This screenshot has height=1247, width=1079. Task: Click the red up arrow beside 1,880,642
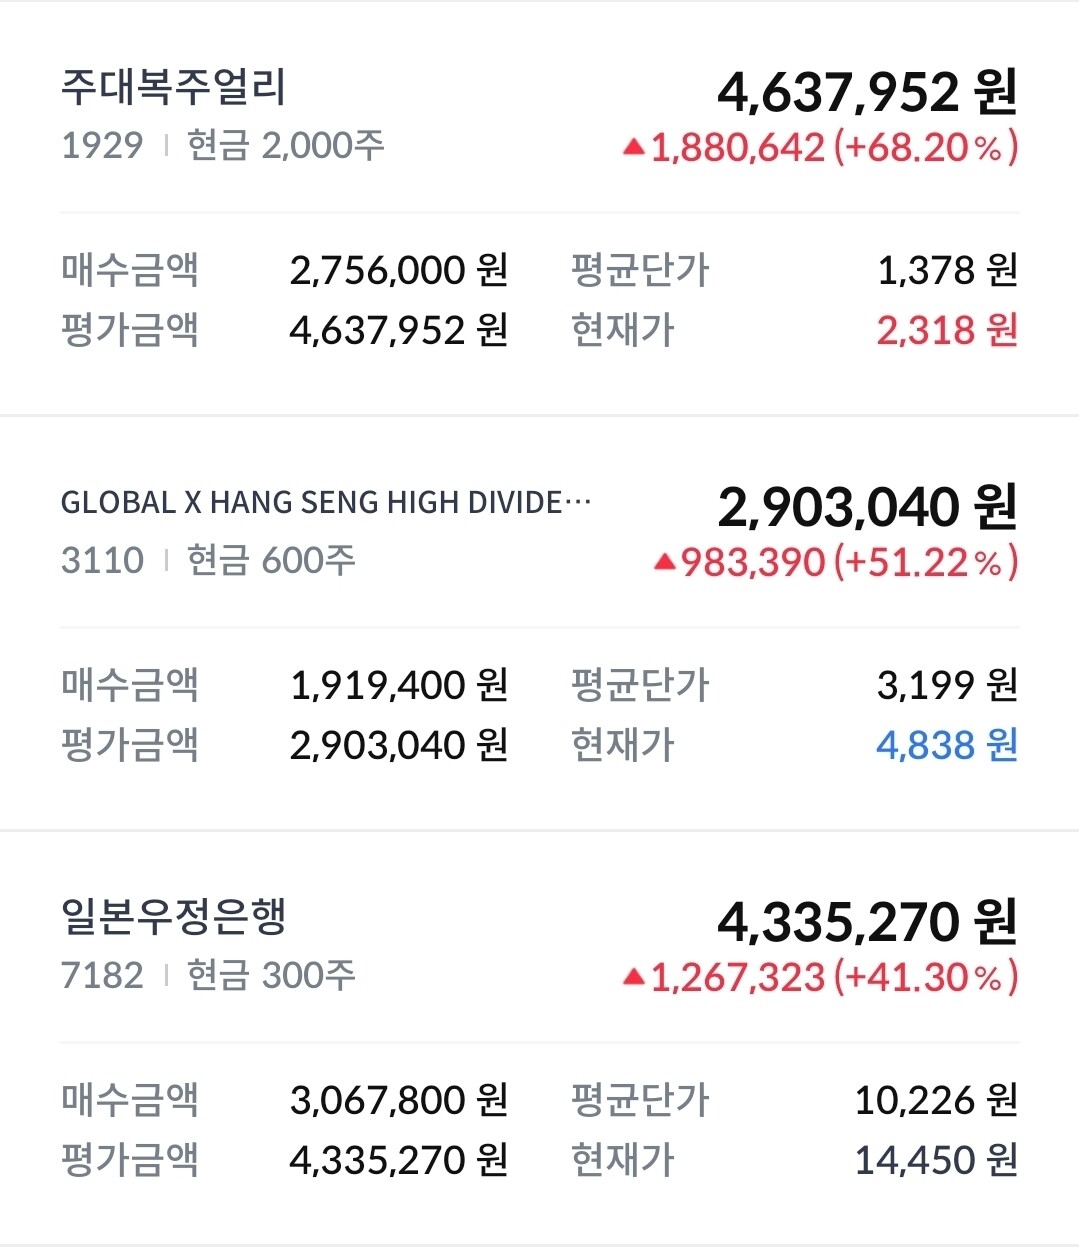click(x=633, y=148)
